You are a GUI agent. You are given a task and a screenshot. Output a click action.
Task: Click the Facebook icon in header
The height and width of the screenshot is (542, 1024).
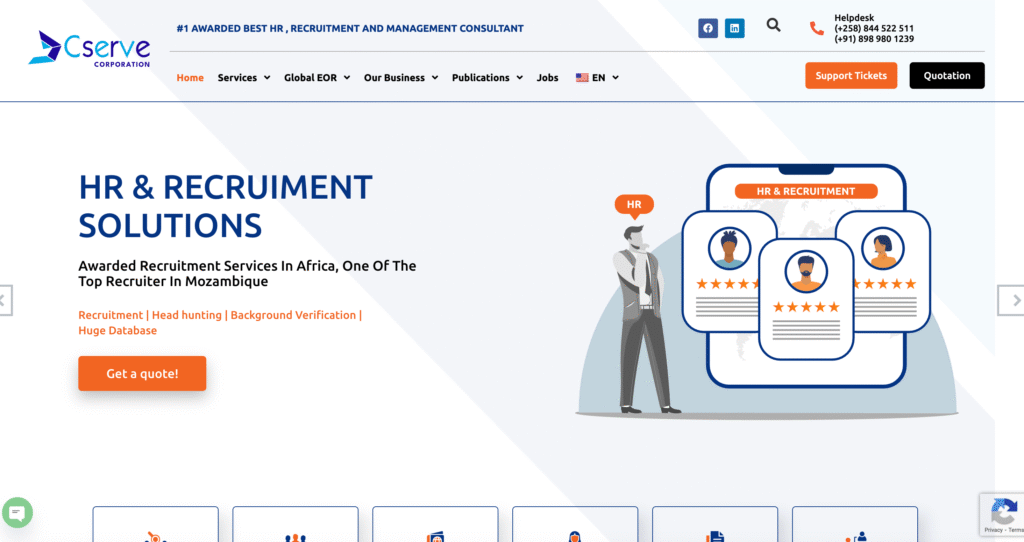coord(708,28)
